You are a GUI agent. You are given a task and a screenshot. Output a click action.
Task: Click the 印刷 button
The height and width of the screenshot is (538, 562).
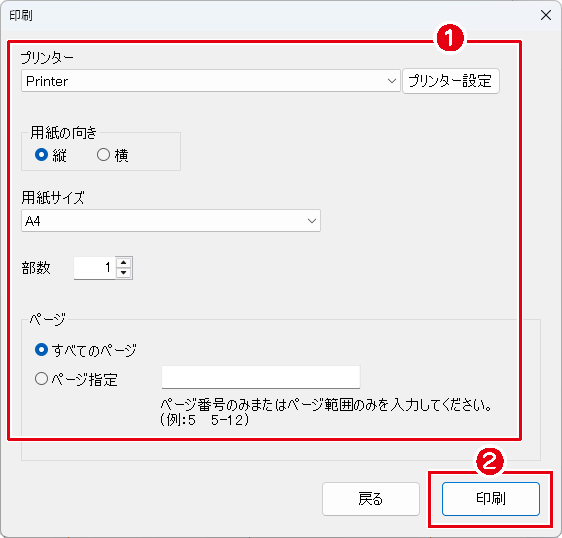[x=490, y=499]
